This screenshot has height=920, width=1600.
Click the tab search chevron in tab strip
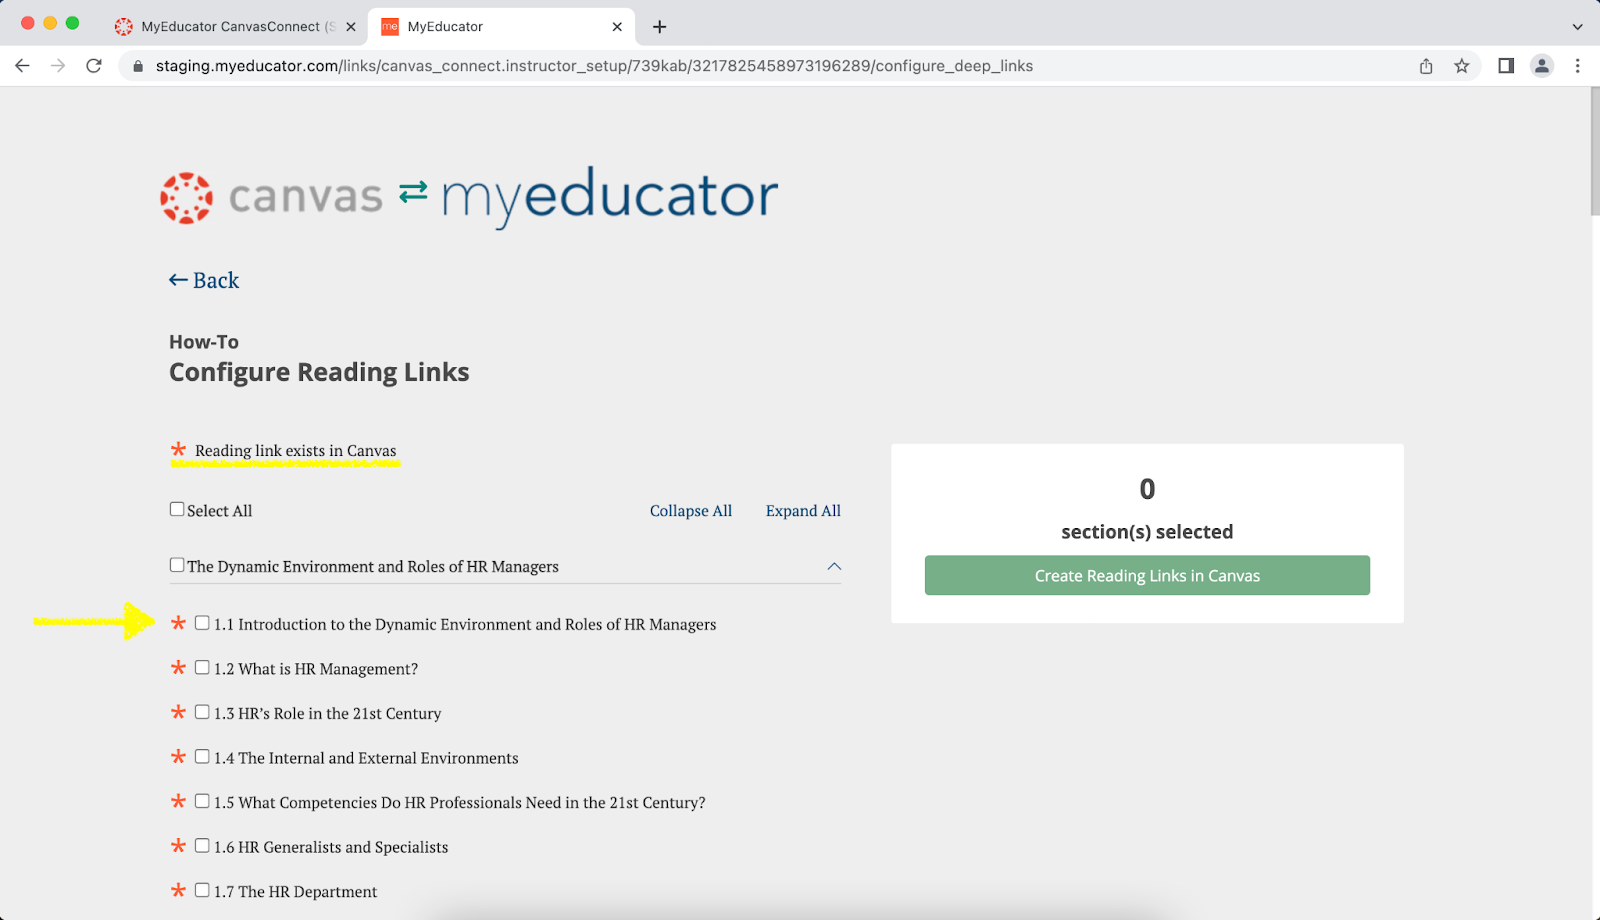click(x=1577, y=27)
